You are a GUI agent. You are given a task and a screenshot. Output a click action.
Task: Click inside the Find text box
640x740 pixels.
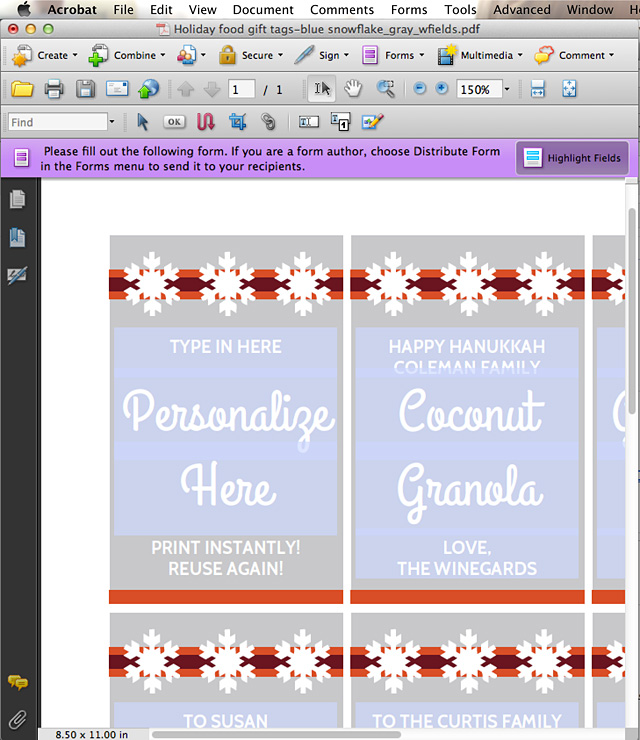[x=58, y=122]
